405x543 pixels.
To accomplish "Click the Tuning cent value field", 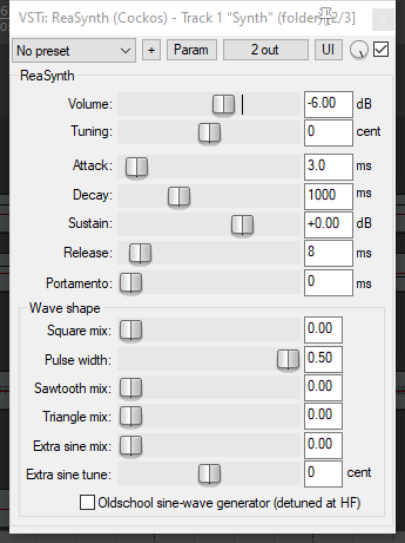I will 328,133.
